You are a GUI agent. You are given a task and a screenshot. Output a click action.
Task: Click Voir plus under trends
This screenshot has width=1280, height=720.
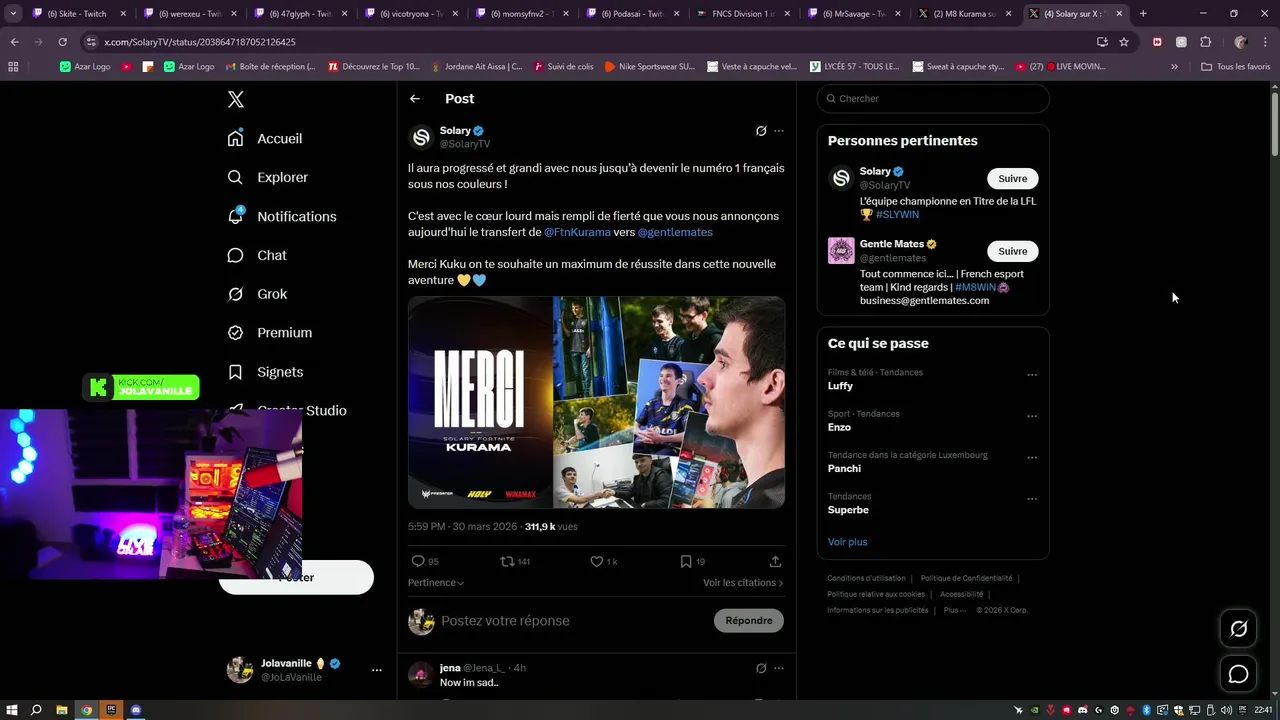point(847,542)
